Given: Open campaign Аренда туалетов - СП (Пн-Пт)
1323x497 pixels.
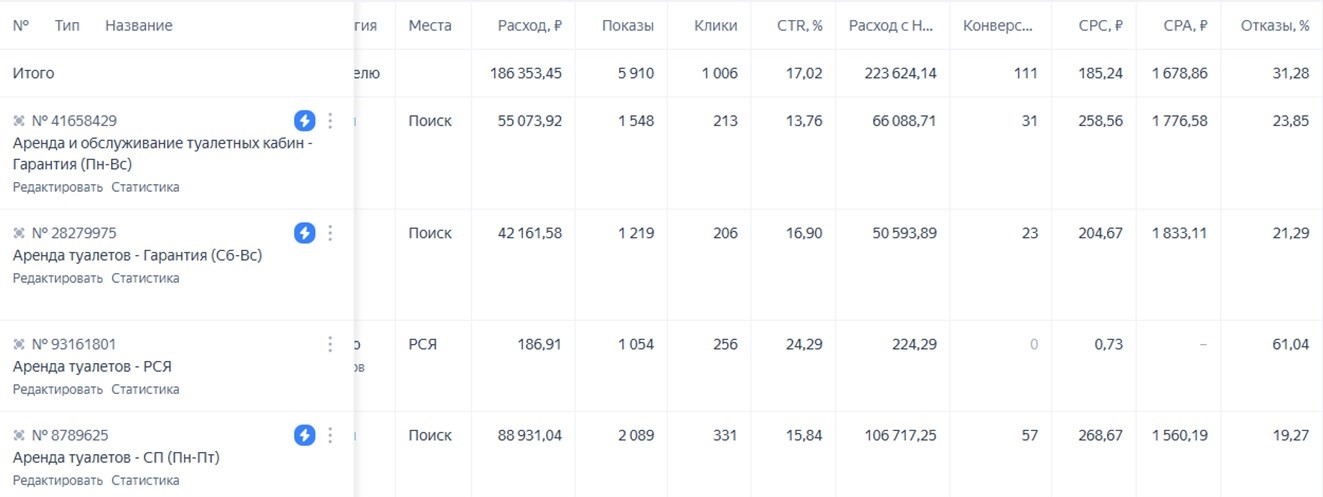Looking at the screenshot, I should (116, 458).
